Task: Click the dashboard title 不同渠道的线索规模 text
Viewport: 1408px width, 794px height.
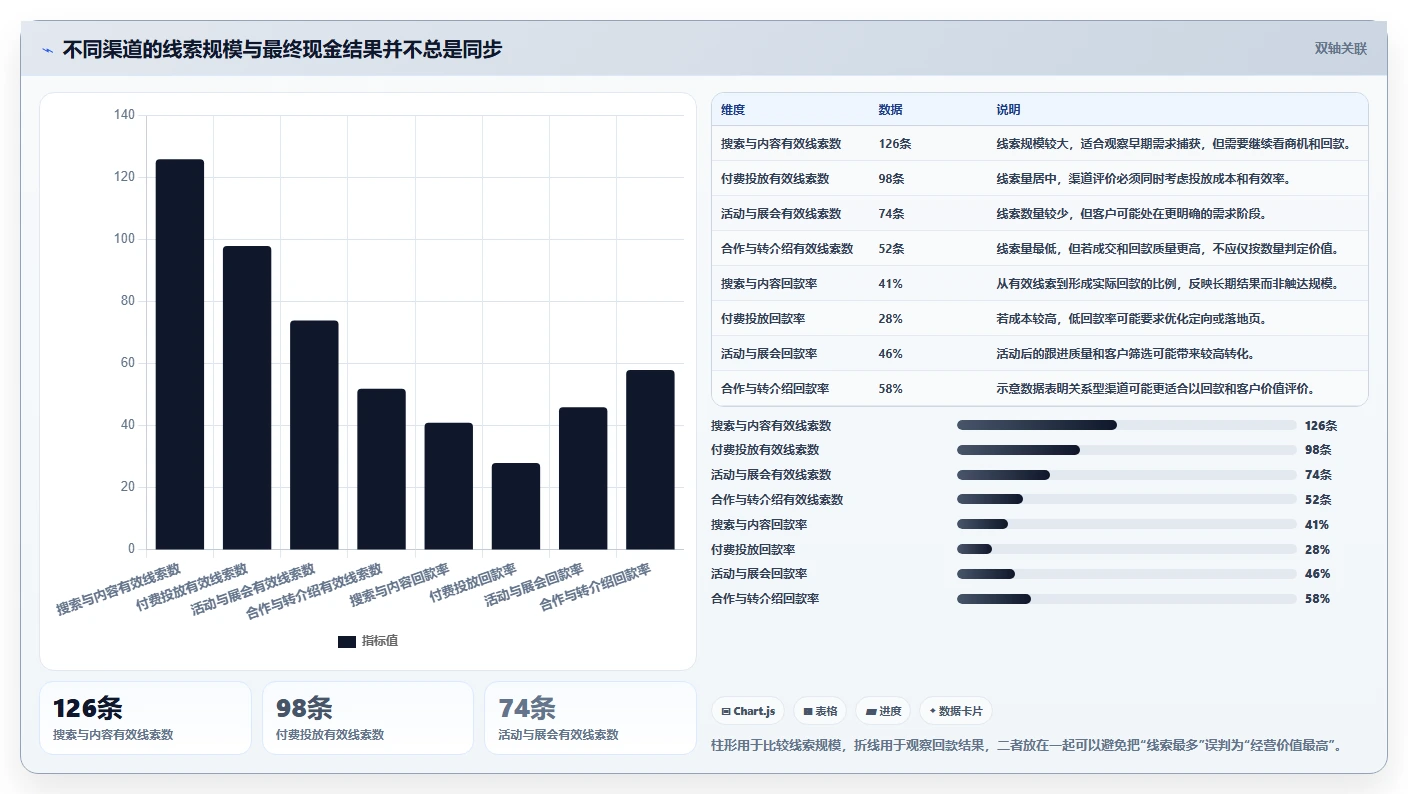Action: click(282, 49)
